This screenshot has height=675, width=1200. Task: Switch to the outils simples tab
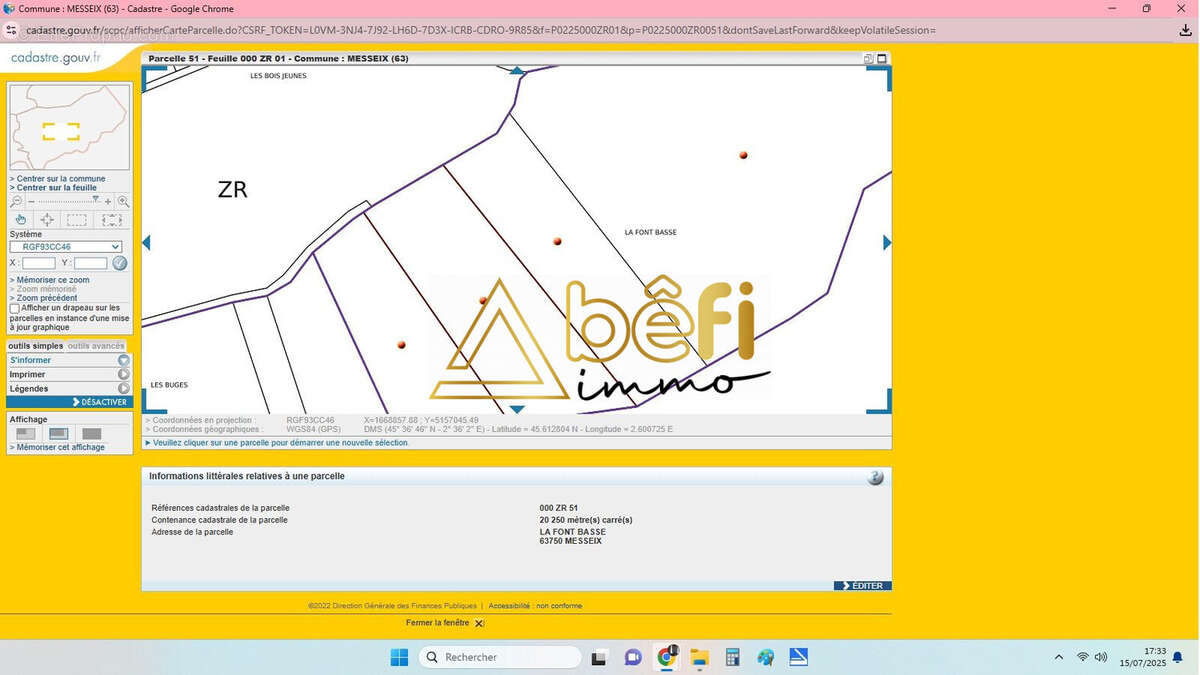pyautogui.click(x=36, y=346)
